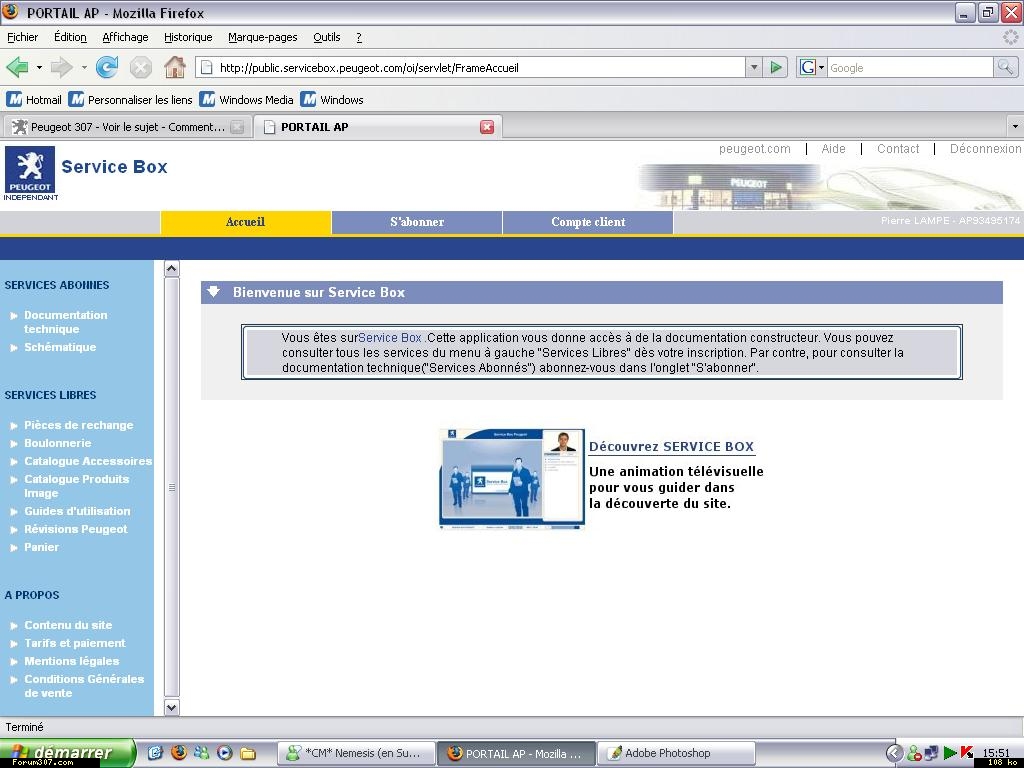
Task: Open the Outils menu
Action: [327, 37]
